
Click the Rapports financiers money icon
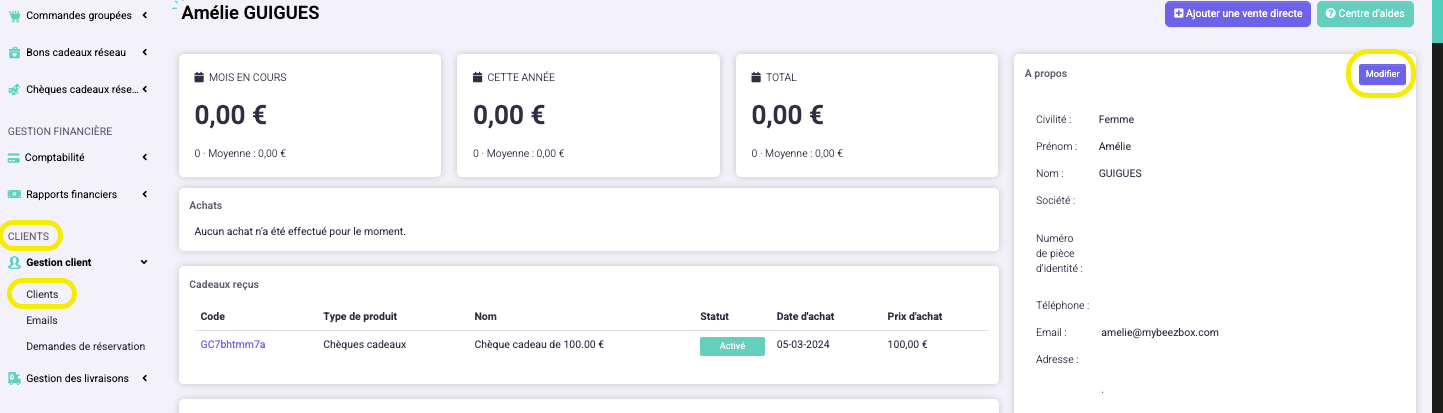click(15, 194)
